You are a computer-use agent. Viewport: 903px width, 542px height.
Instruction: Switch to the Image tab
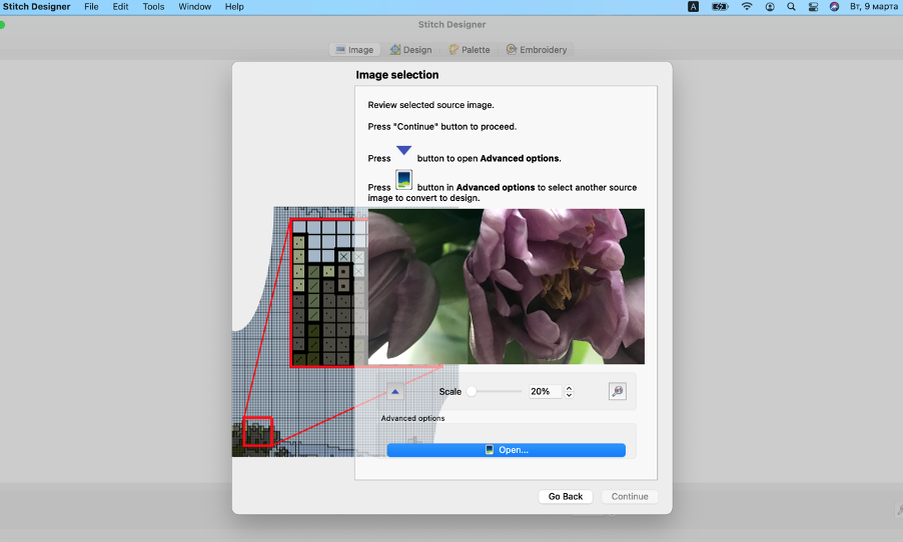click(354, 50)
